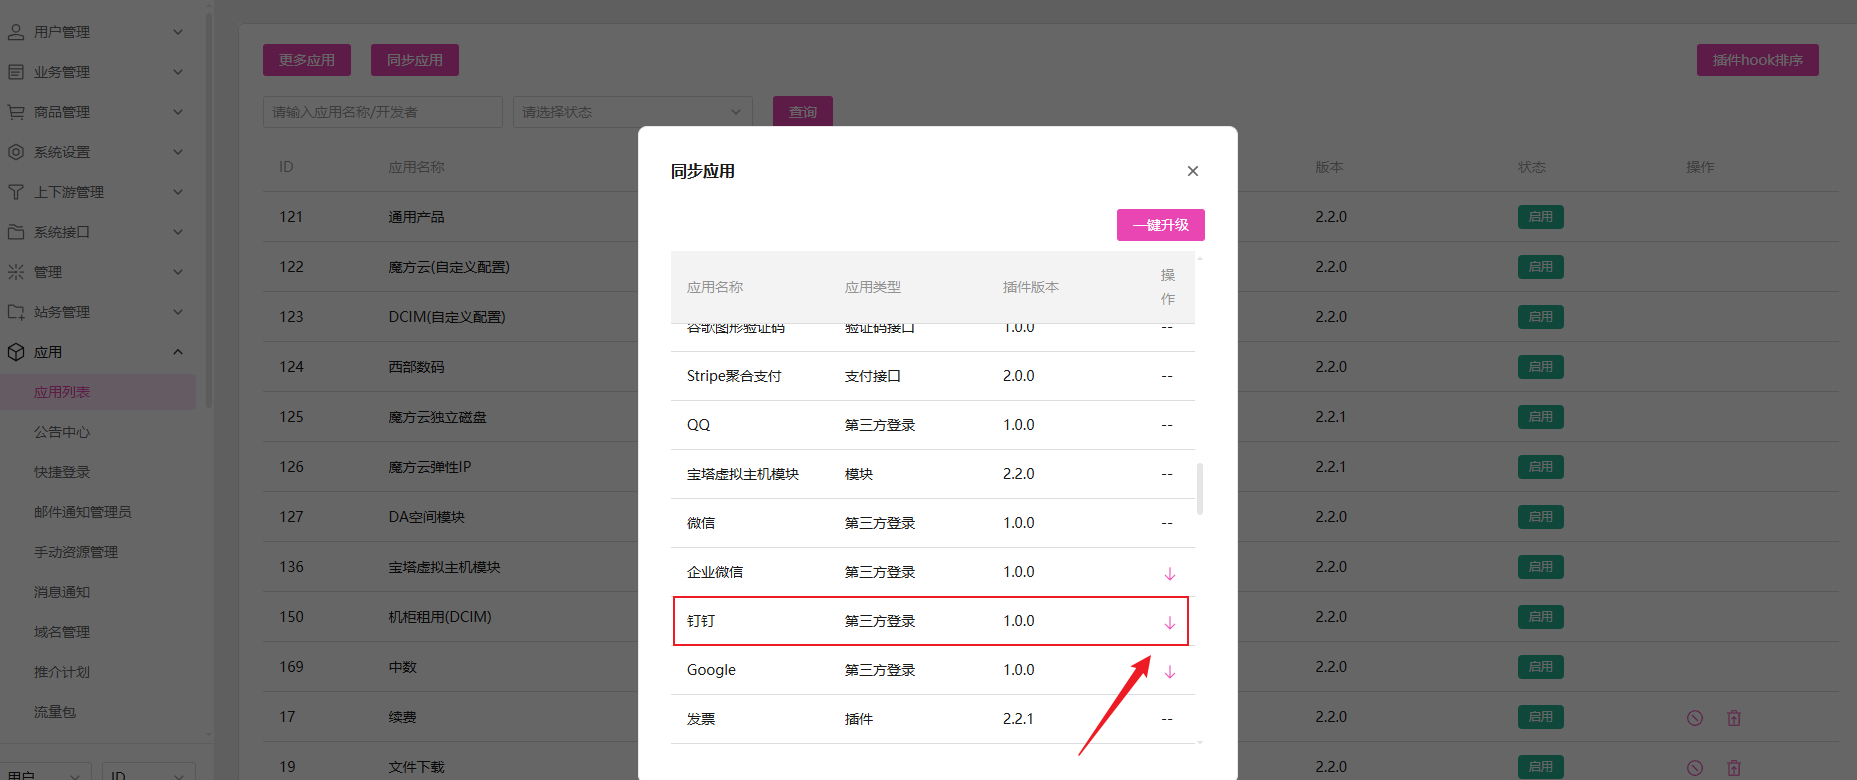The width and height of the screenshot is (1857, 780).
Task: Click the 用户管理 person icon in sidebar
Action: (x=16, y=32)
